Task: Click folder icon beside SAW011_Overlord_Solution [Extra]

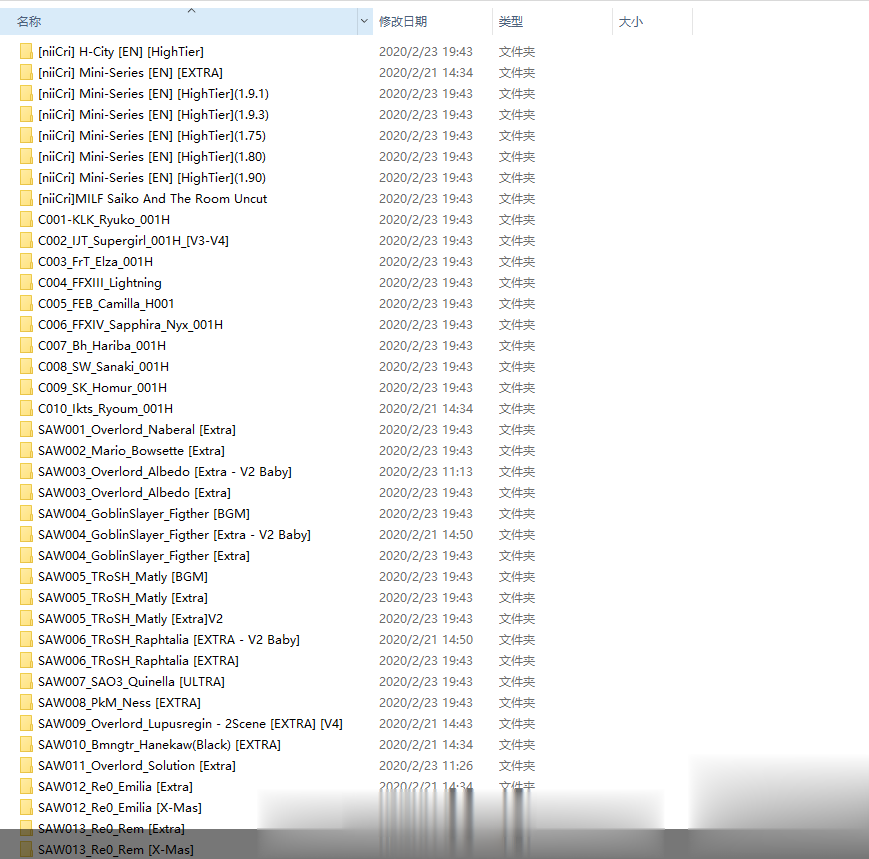Action: [27, 766]
